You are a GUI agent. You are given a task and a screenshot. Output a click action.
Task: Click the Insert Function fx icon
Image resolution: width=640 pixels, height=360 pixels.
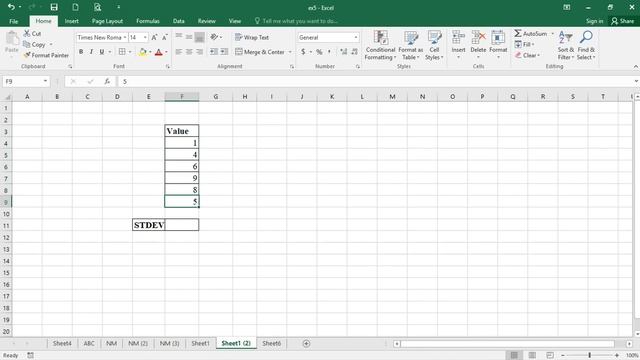click(x=107, y=82)
